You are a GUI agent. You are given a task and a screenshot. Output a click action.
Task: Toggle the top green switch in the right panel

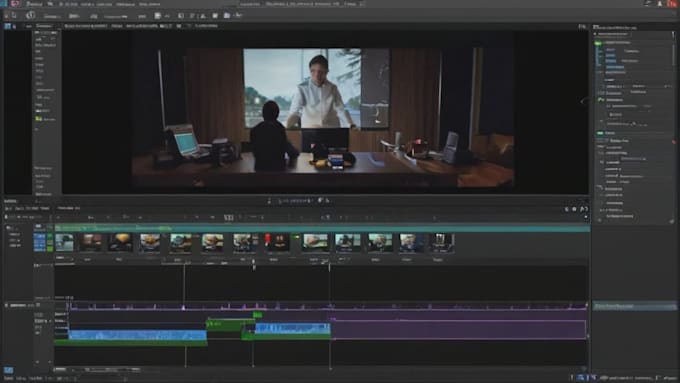(598, 43)
